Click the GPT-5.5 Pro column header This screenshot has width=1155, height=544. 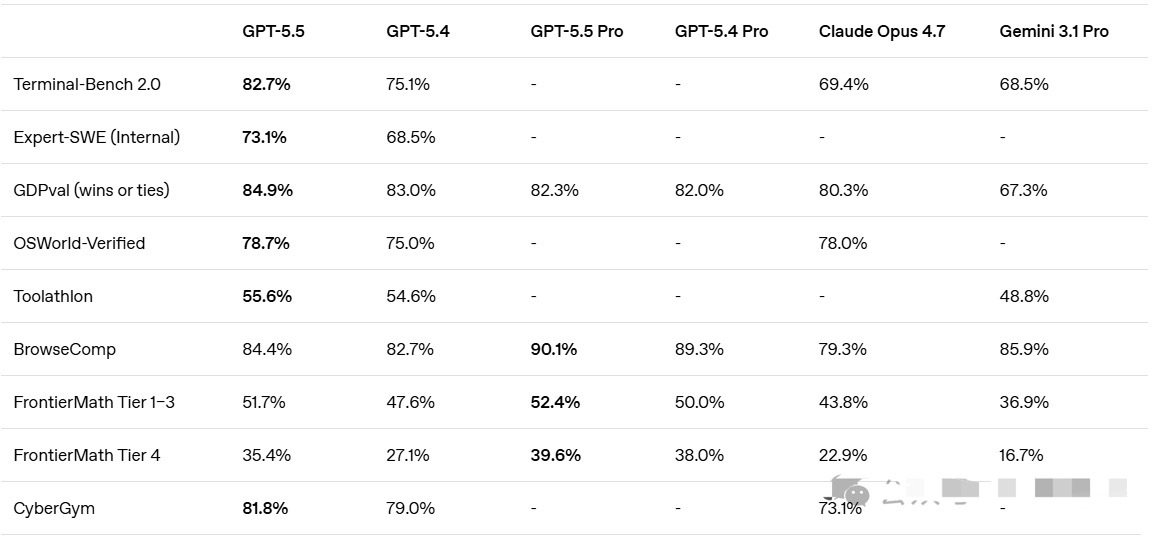click(577, 32)
